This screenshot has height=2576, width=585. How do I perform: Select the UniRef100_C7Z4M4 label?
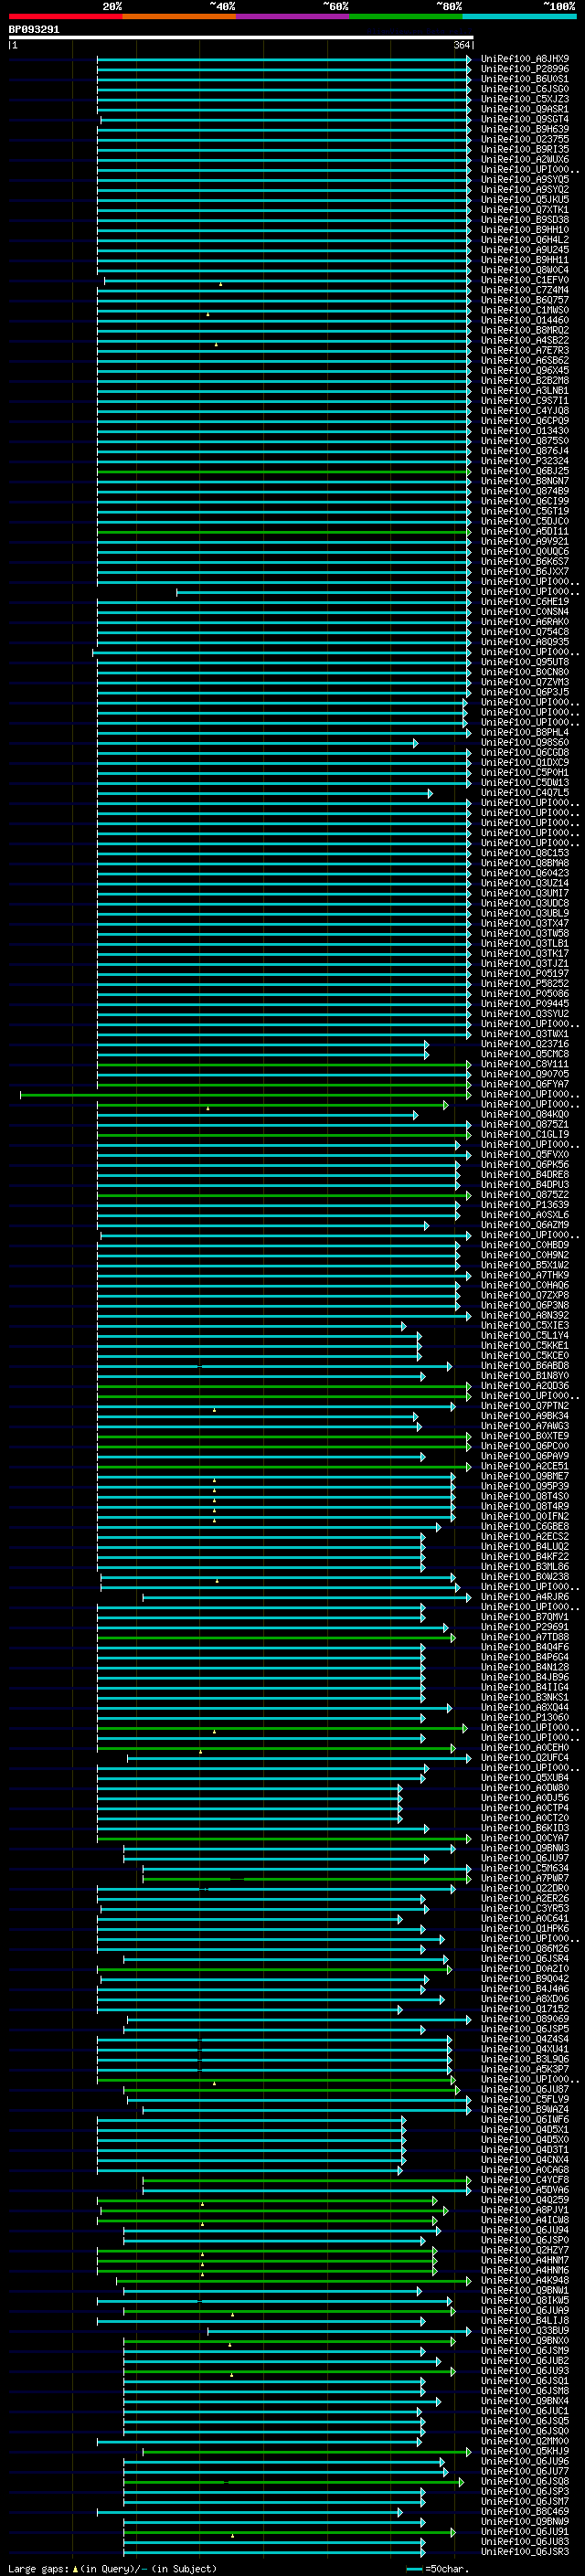(525, 290)
